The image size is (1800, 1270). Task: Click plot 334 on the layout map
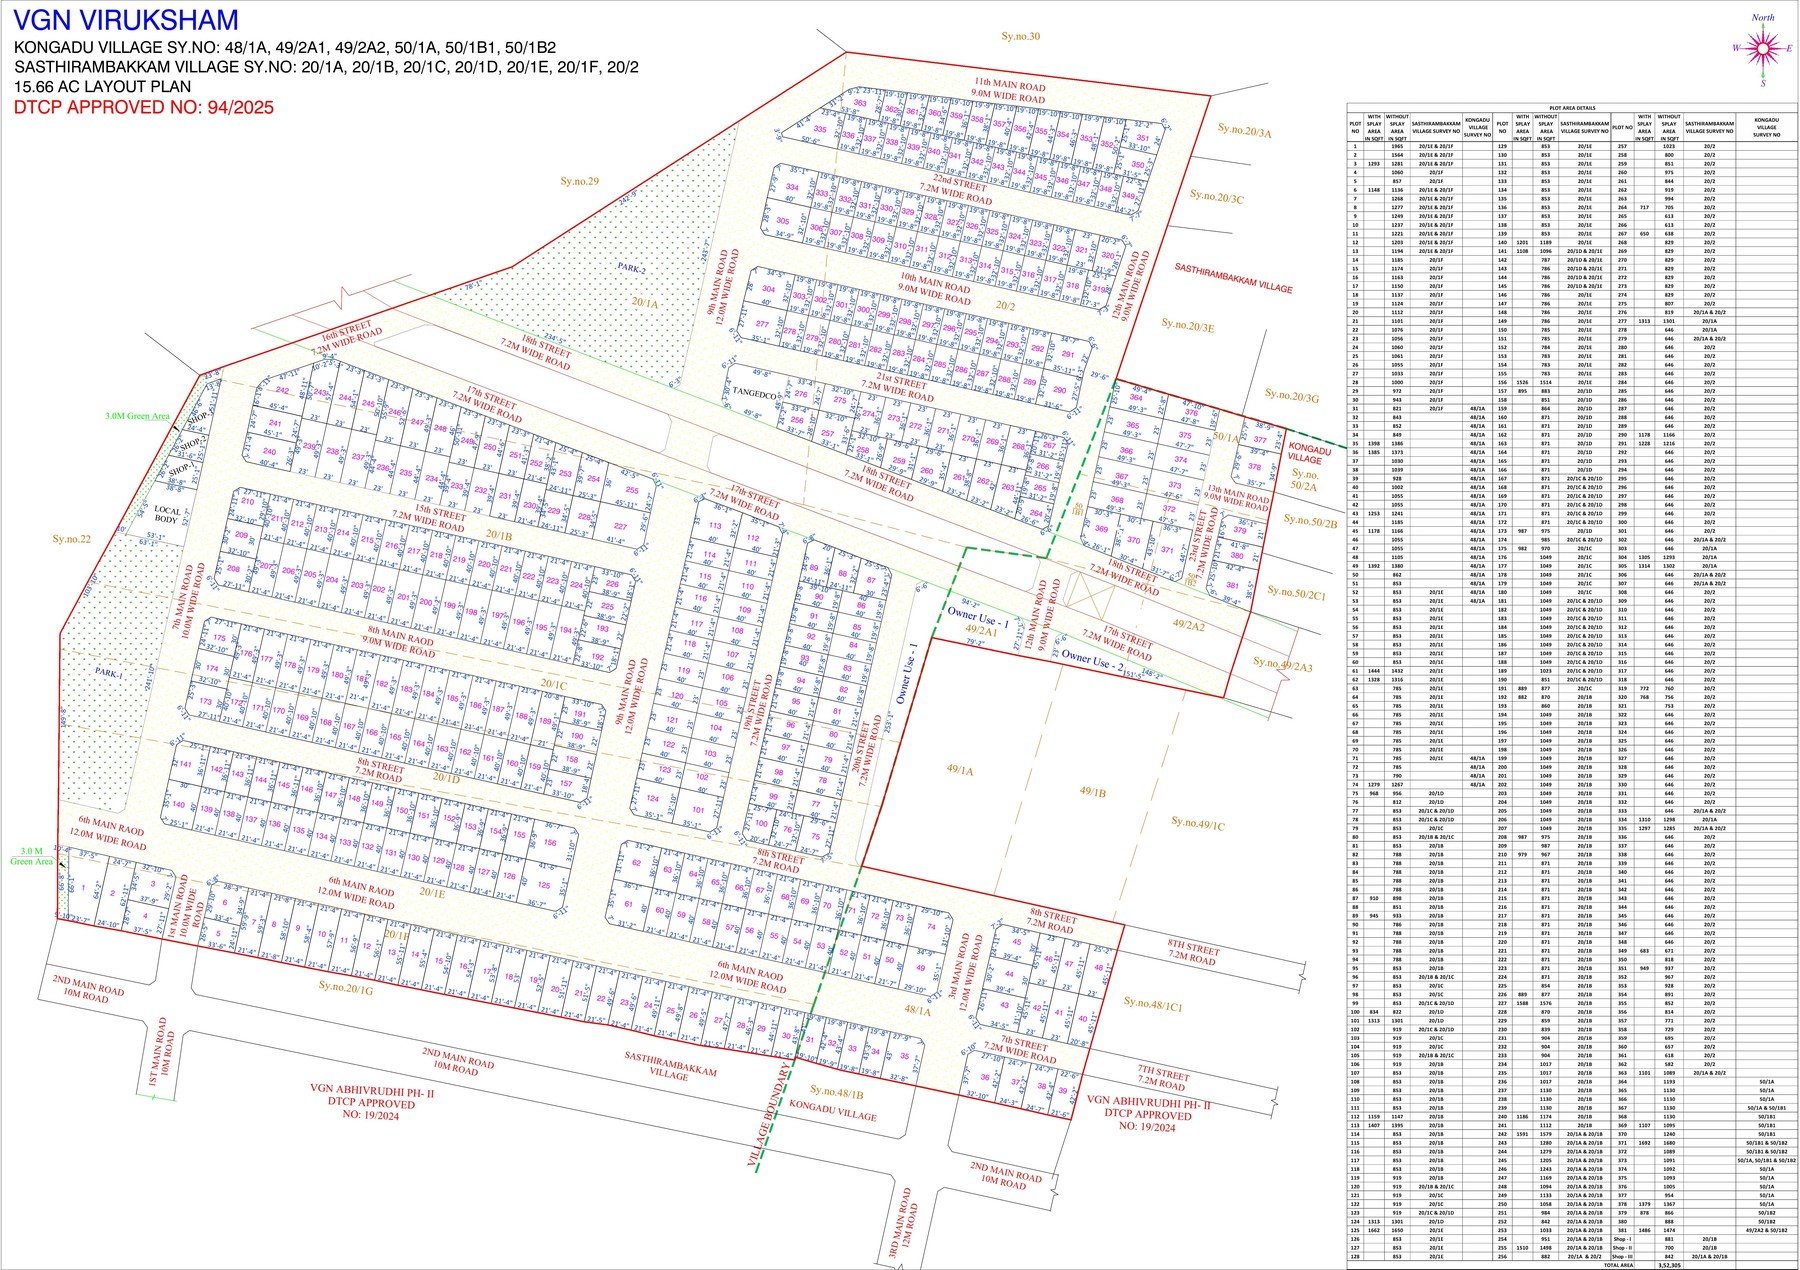(792, 187)
